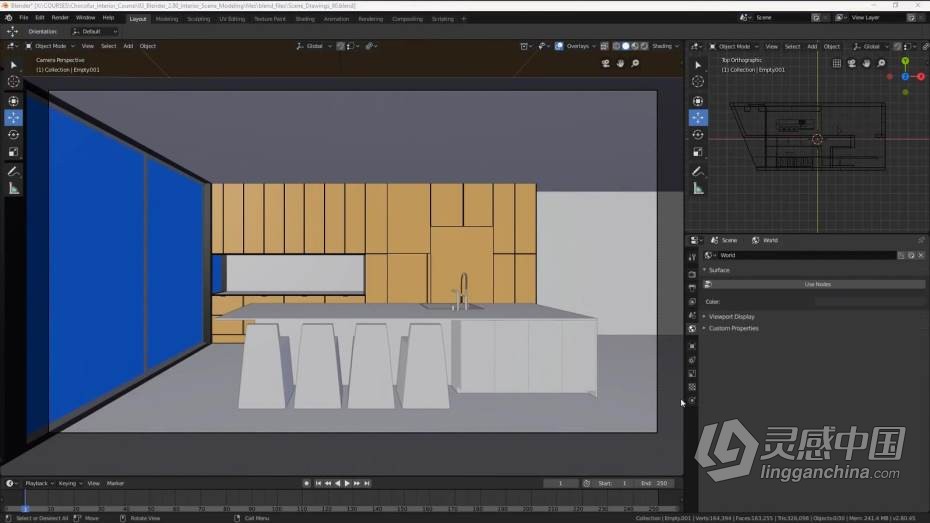
Task: Select the Rotate tool in main viewport
Action: coord(13,135)
